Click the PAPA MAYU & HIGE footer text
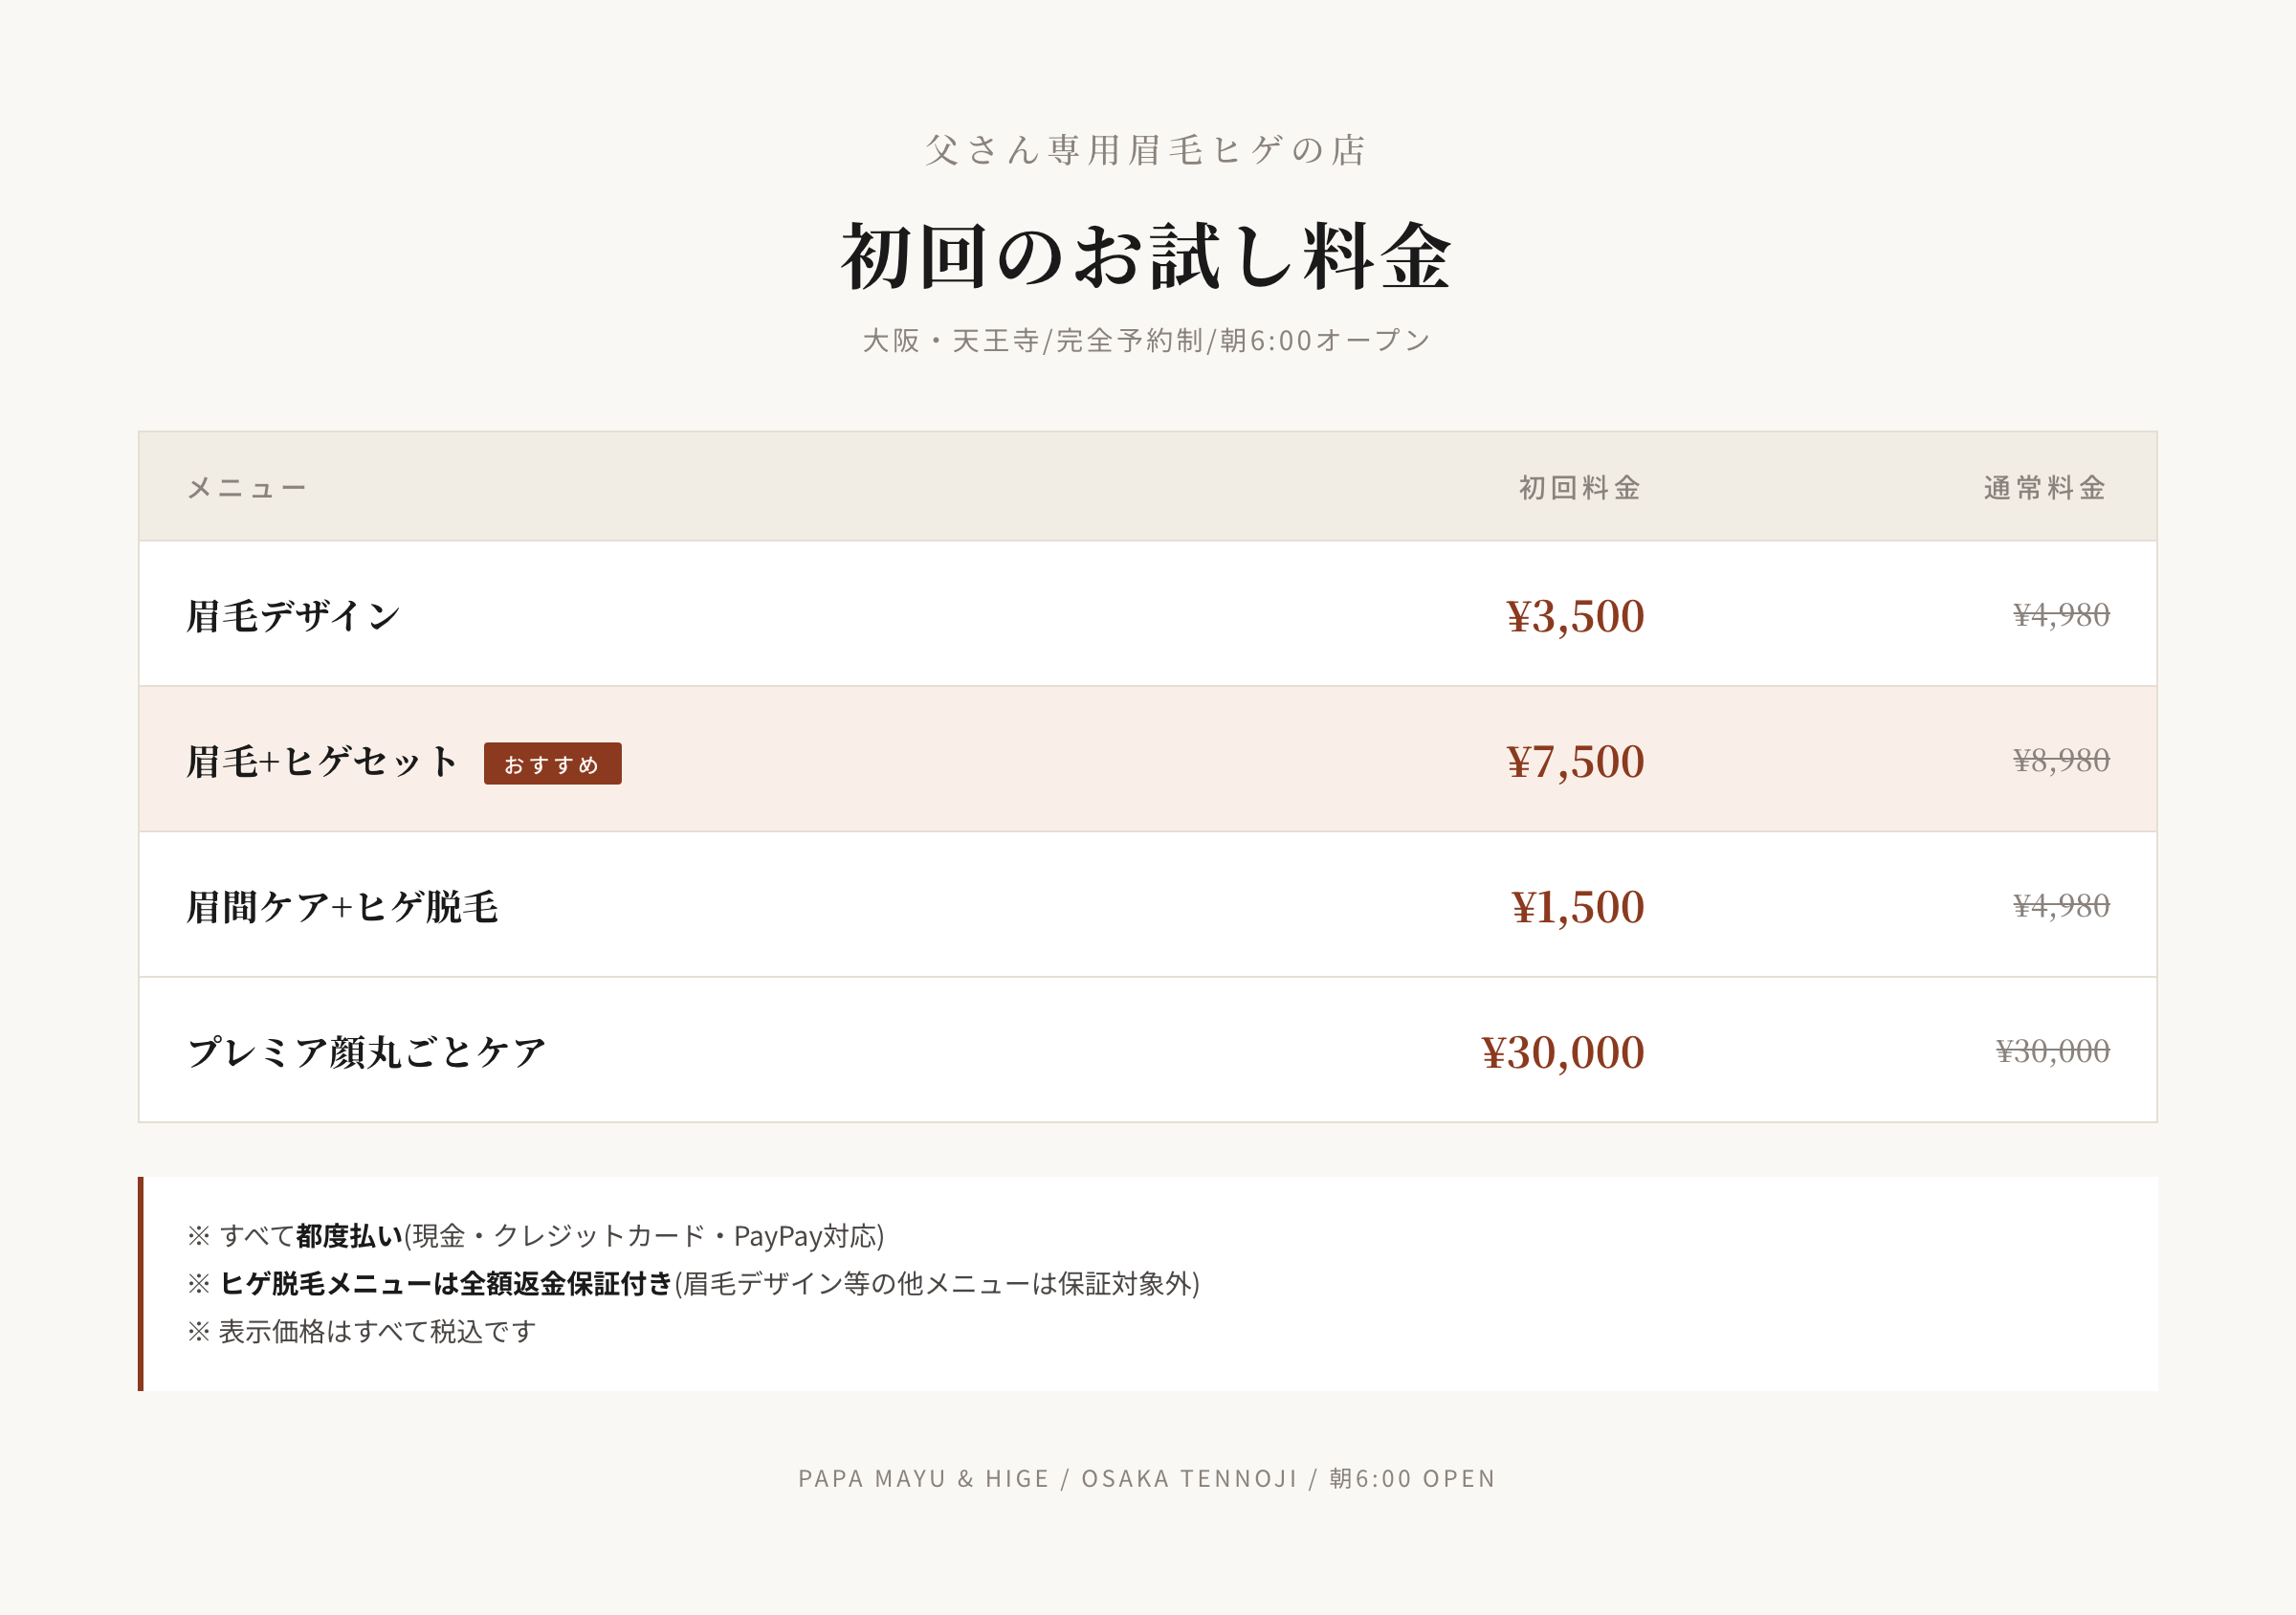Viewport: 2296px width, 1615px height. pyautogui.click(x=1146, y=1478)
